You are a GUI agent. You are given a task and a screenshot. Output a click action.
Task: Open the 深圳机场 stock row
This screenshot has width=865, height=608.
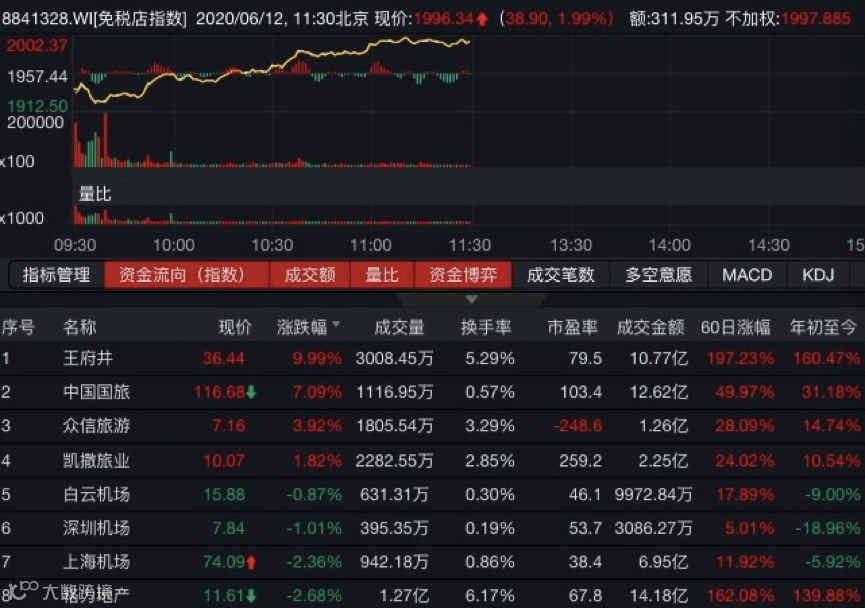click(432, 528)
